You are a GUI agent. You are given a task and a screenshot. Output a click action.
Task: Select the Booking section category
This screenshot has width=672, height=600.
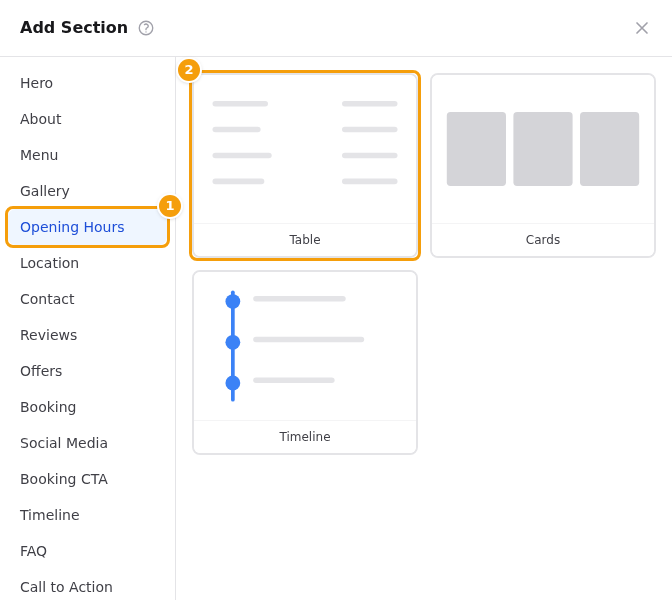coord(87,407)
